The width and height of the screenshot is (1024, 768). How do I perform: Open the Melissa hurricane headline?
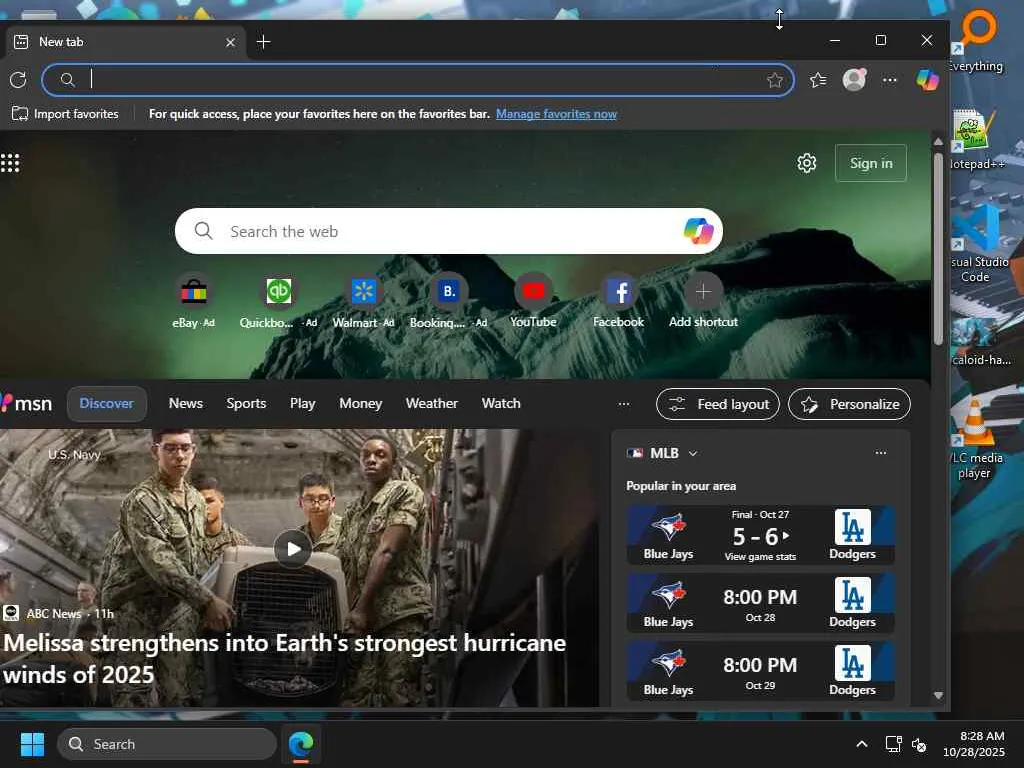[285, 658]
